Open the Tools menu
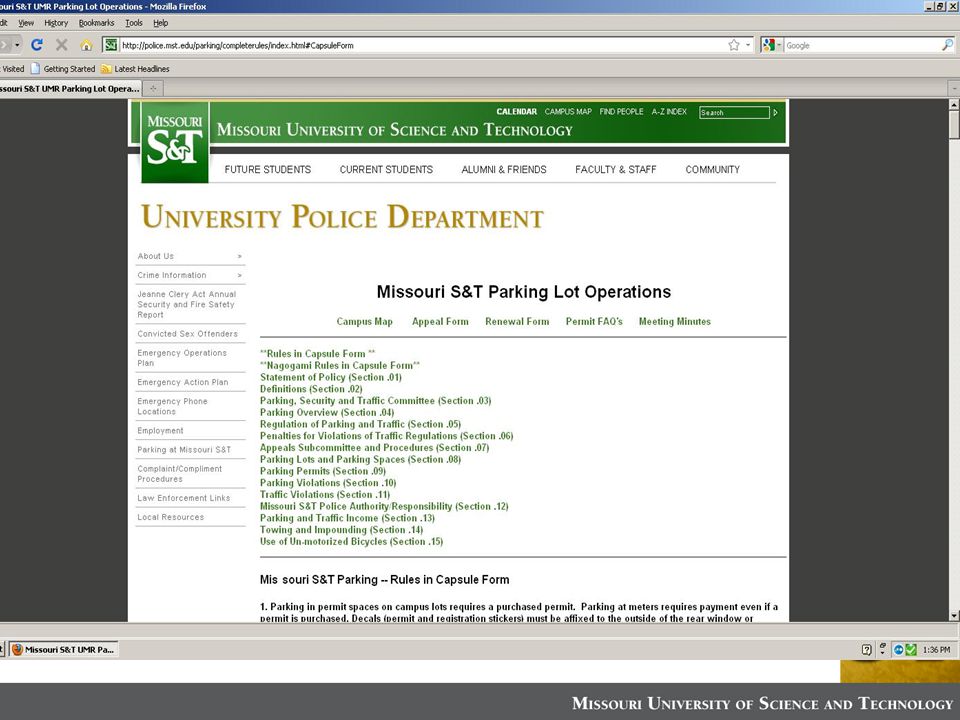The height and width of the screenshot is (720, 960). pyautogui.click(x=133, y=23)
